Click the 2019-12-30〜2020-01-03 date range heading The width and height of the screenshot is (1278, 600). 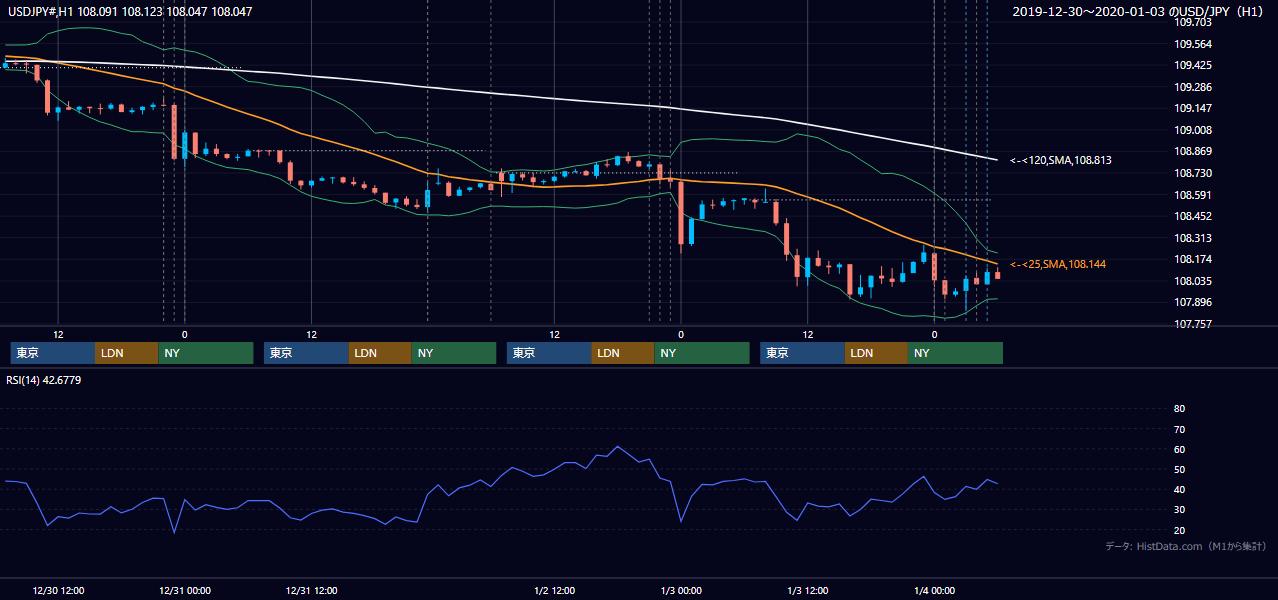(1140, 11)
